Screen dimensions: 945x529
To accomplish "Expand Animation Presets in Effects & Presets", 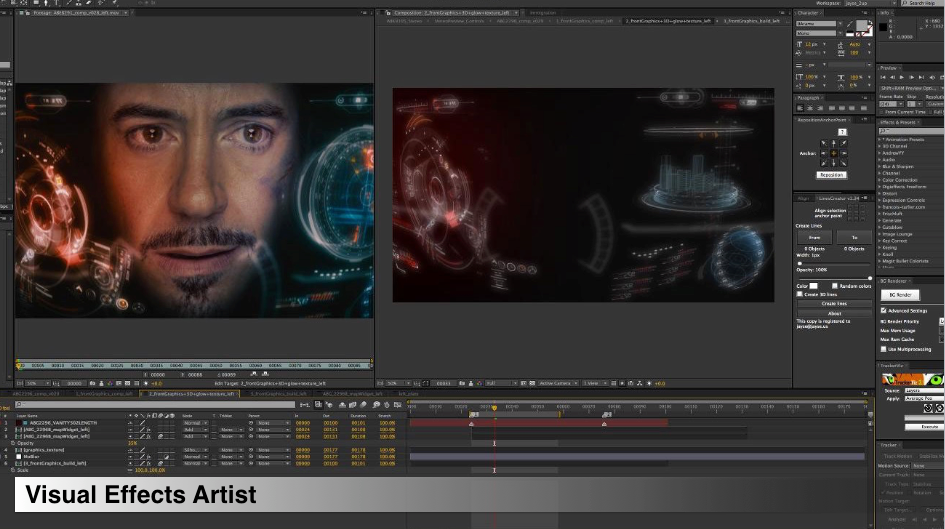I will point(880,139).
